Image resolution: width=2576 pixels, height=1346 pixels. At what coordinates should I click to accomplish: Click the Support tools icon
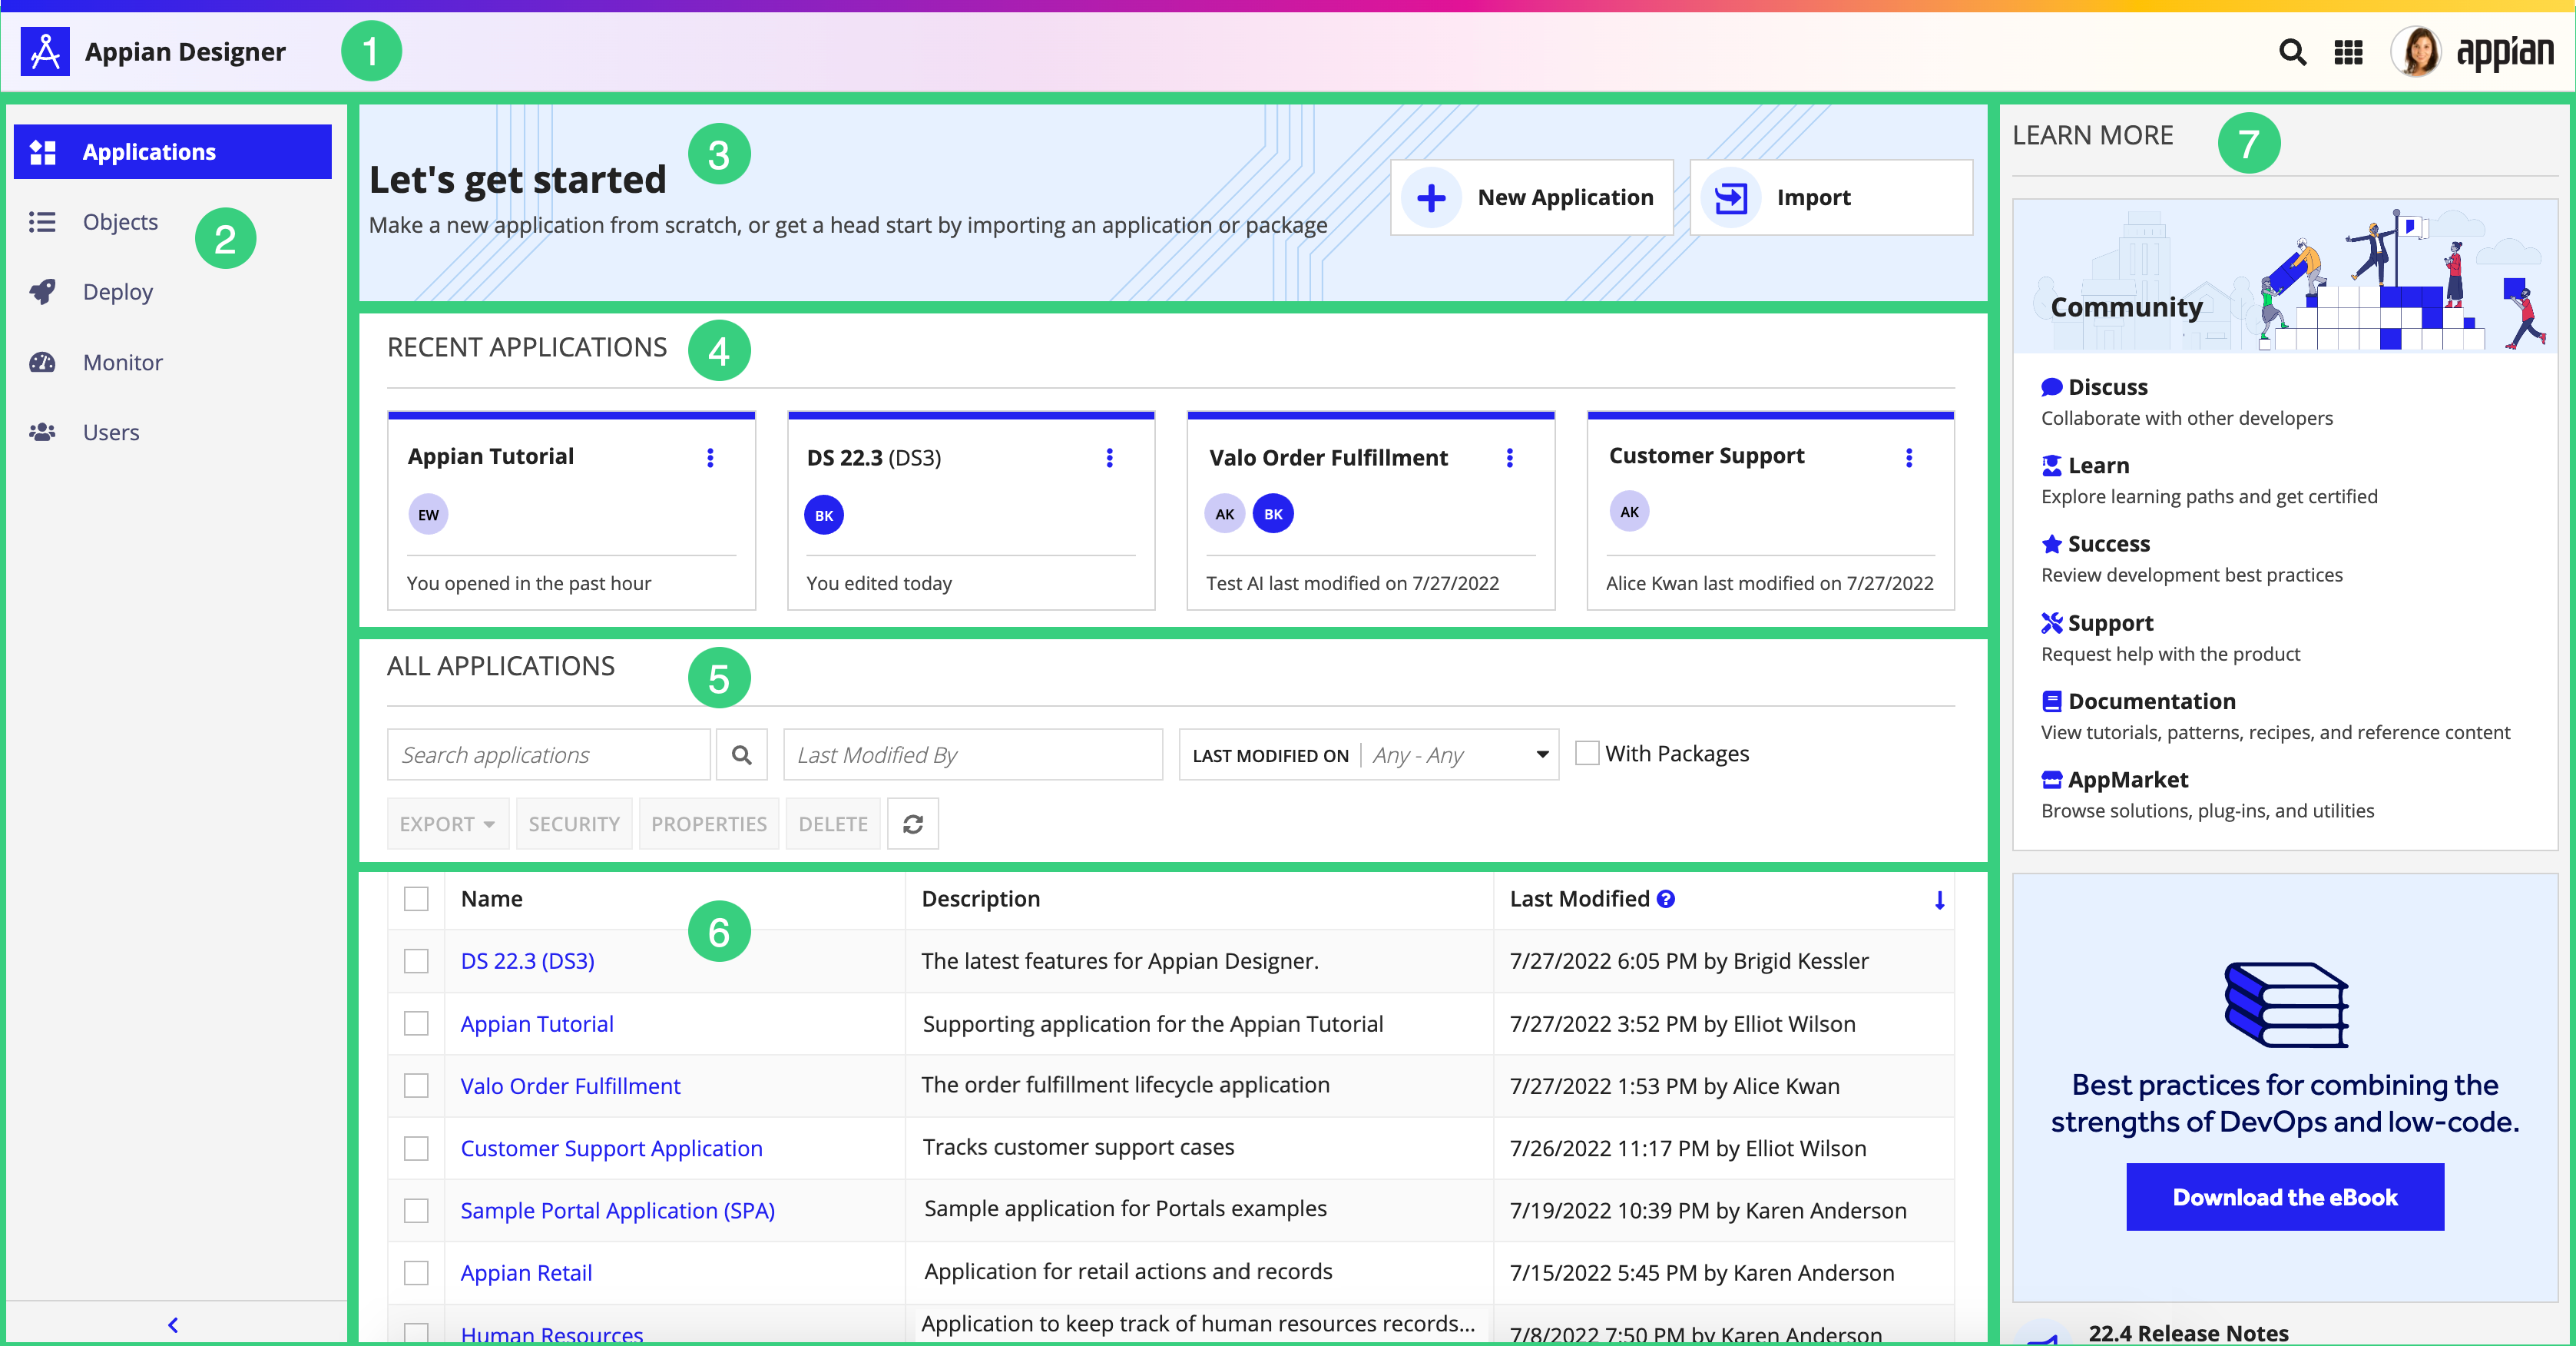pos(2051,623)
